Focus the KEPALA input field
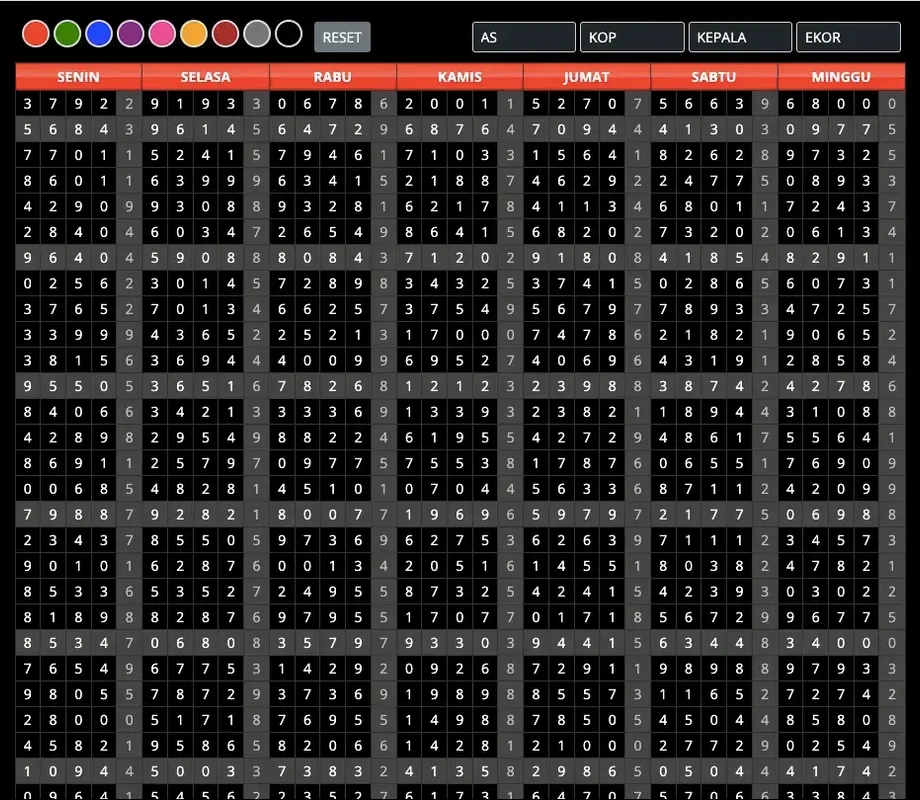The height and width of the screenshot is (800, 920). click(739, 37)
